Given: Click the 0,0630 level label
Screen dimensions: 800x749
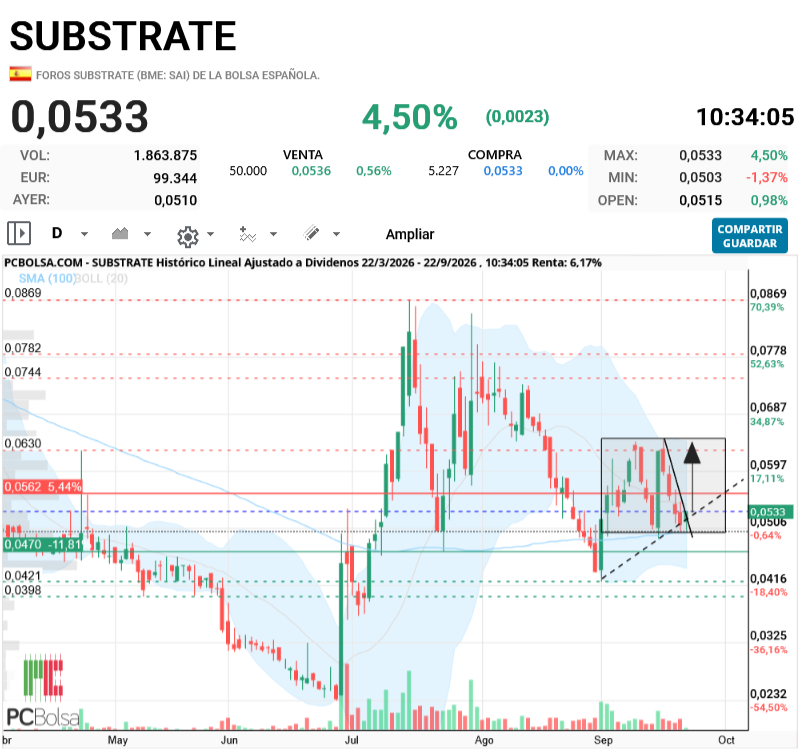Looking at the screenshot, I should (x=23, y=443).
